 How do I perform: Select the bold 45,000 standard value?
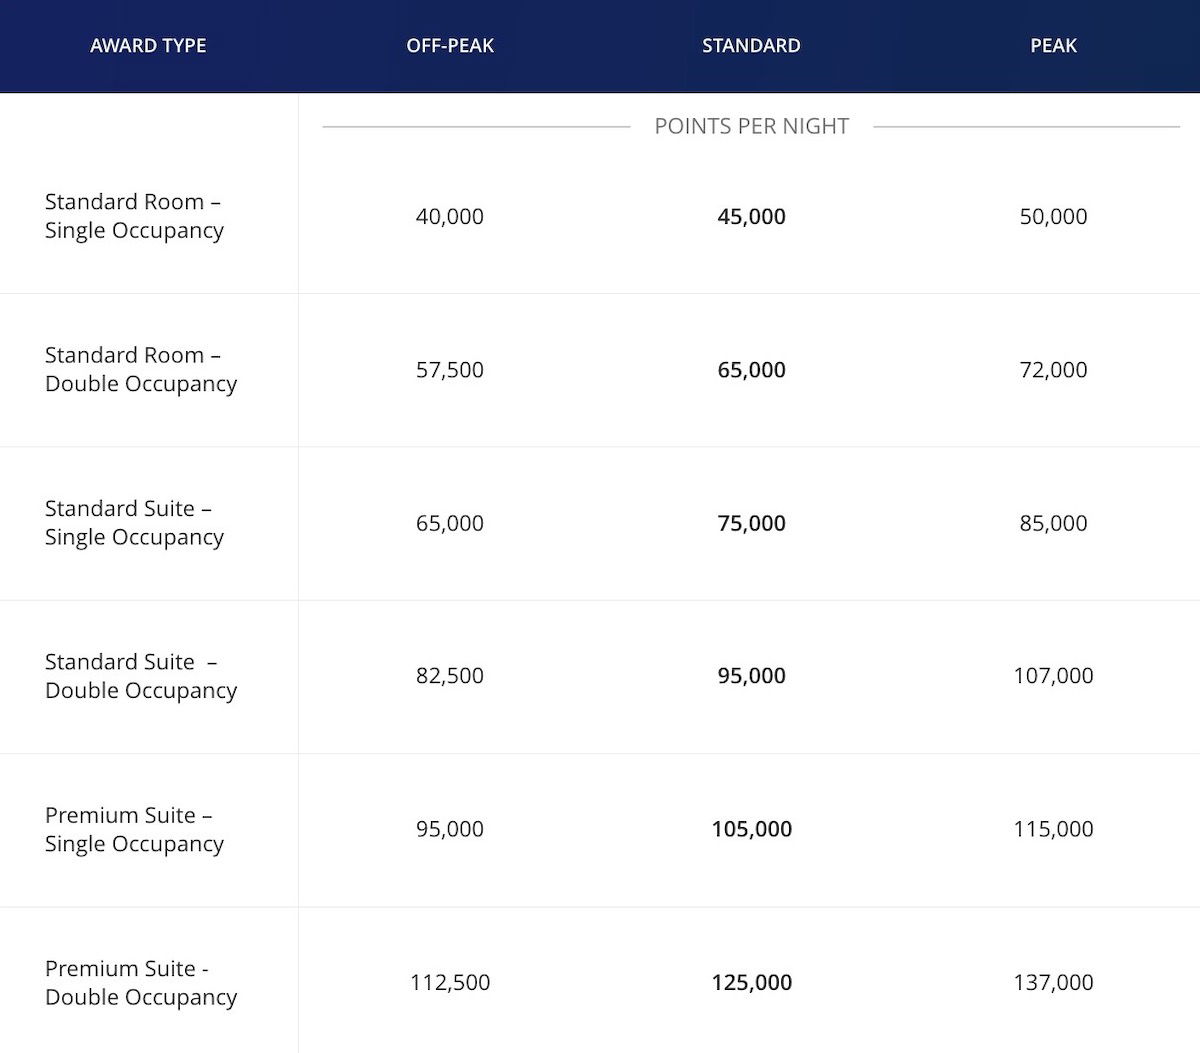[x=751, y=216]
